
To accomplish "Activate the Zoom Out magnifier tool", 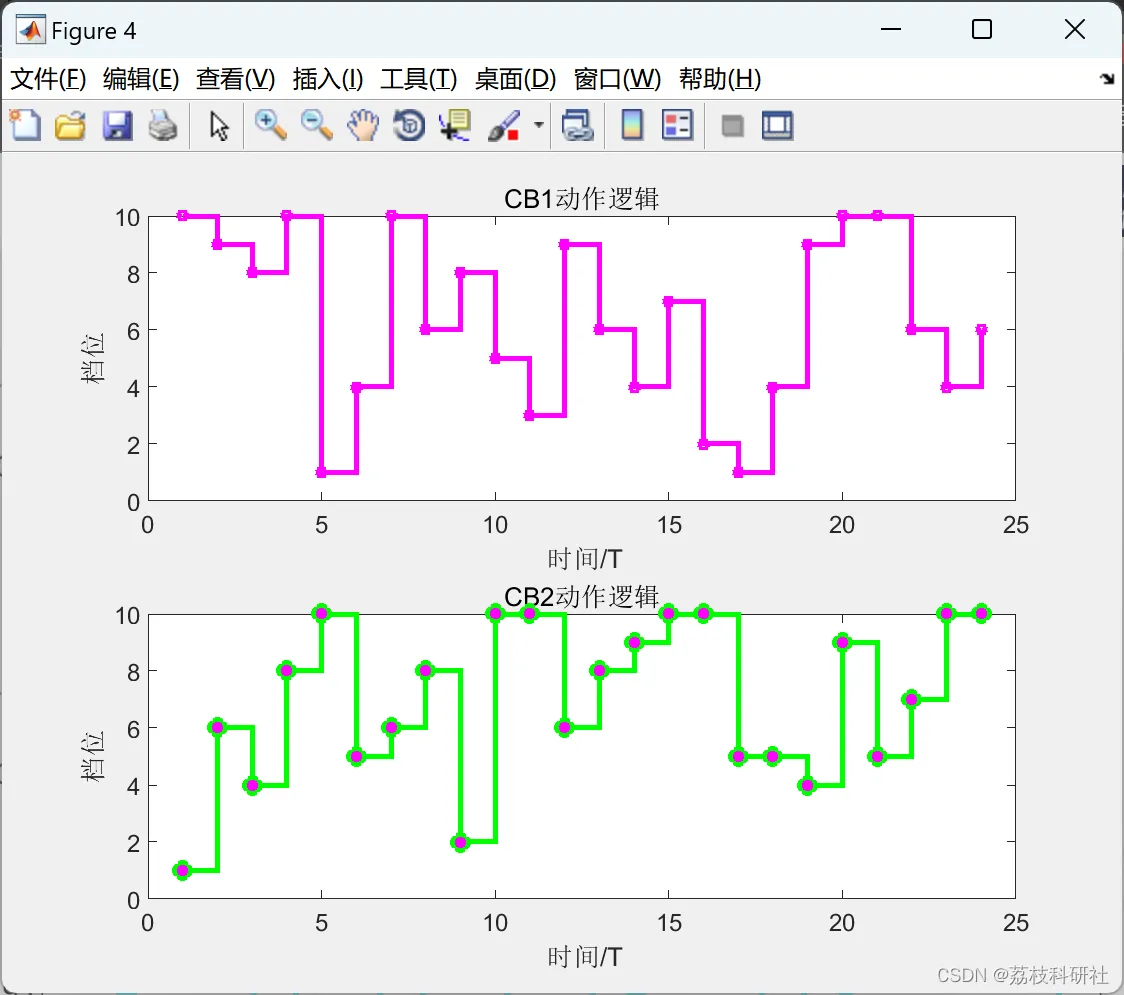I will (316, 125).
